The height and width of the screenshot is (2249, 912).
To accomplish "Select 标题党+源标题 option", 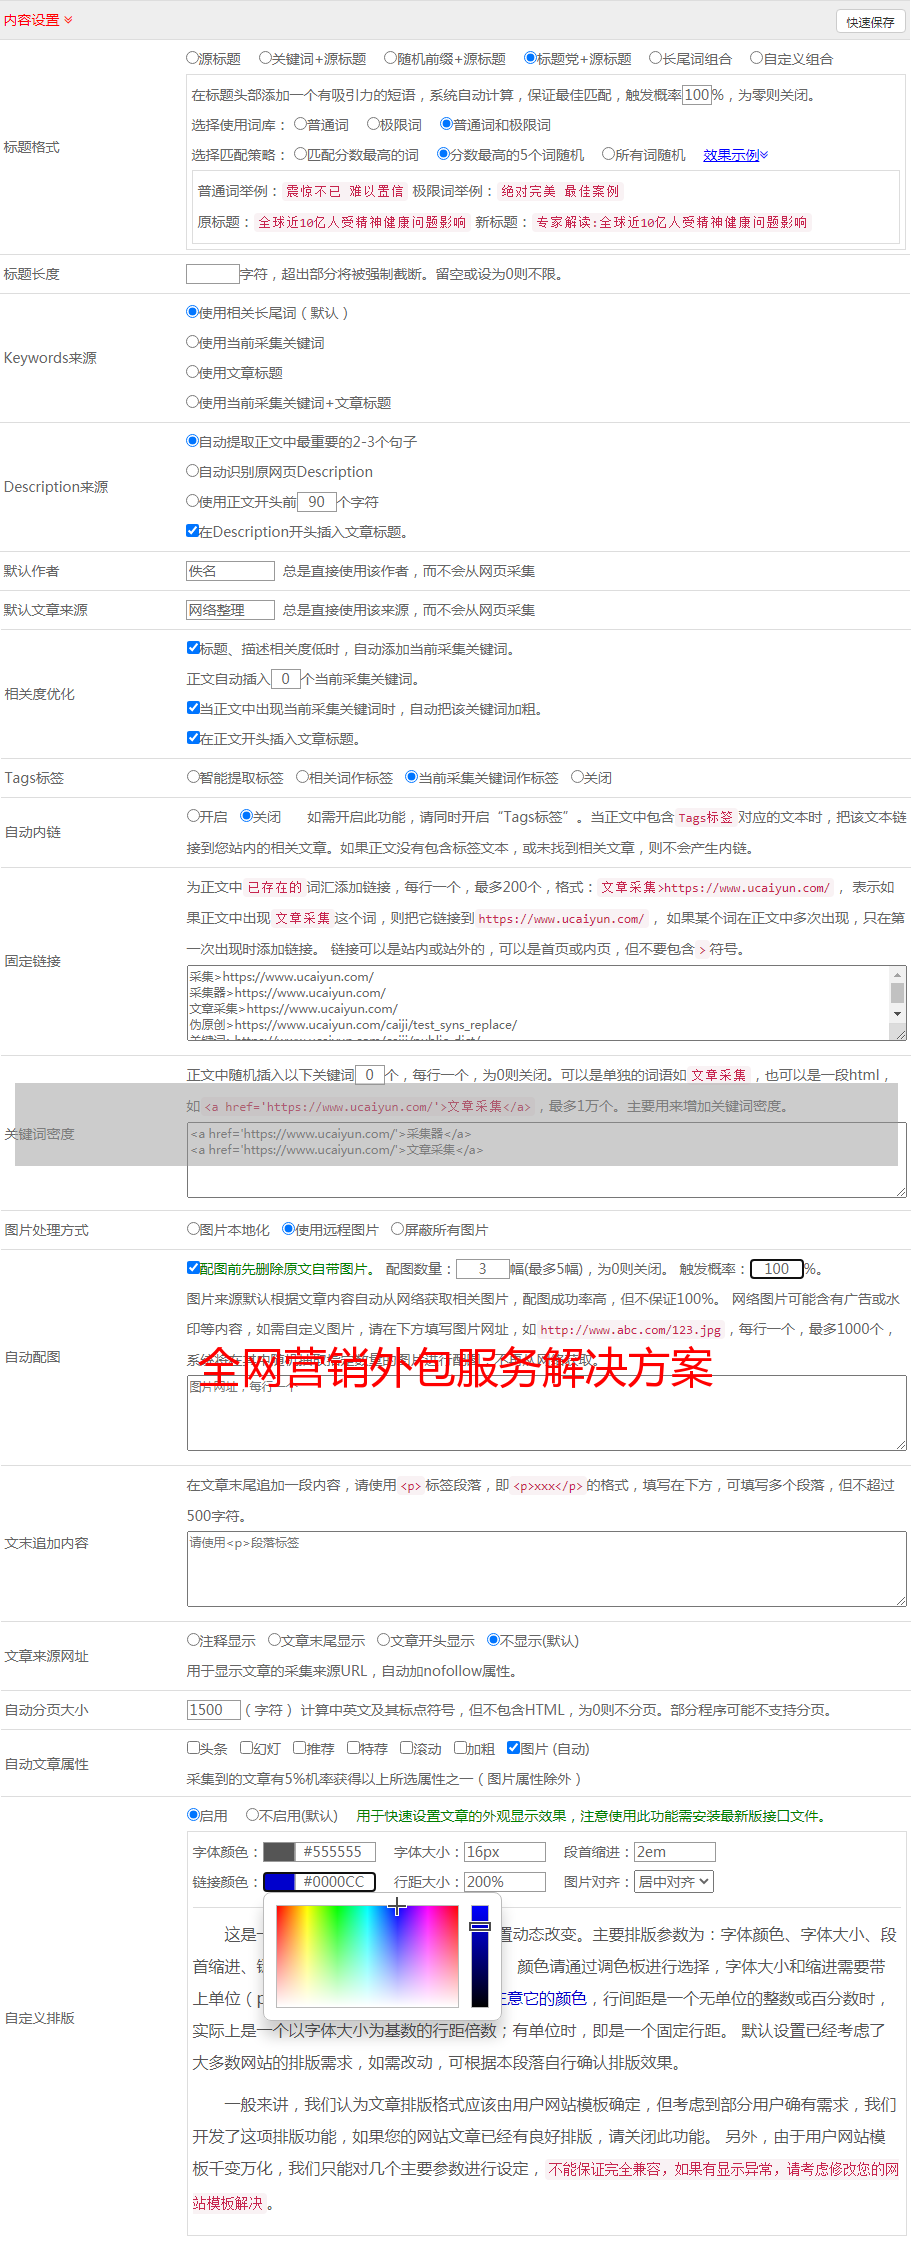I will [531, 58].
